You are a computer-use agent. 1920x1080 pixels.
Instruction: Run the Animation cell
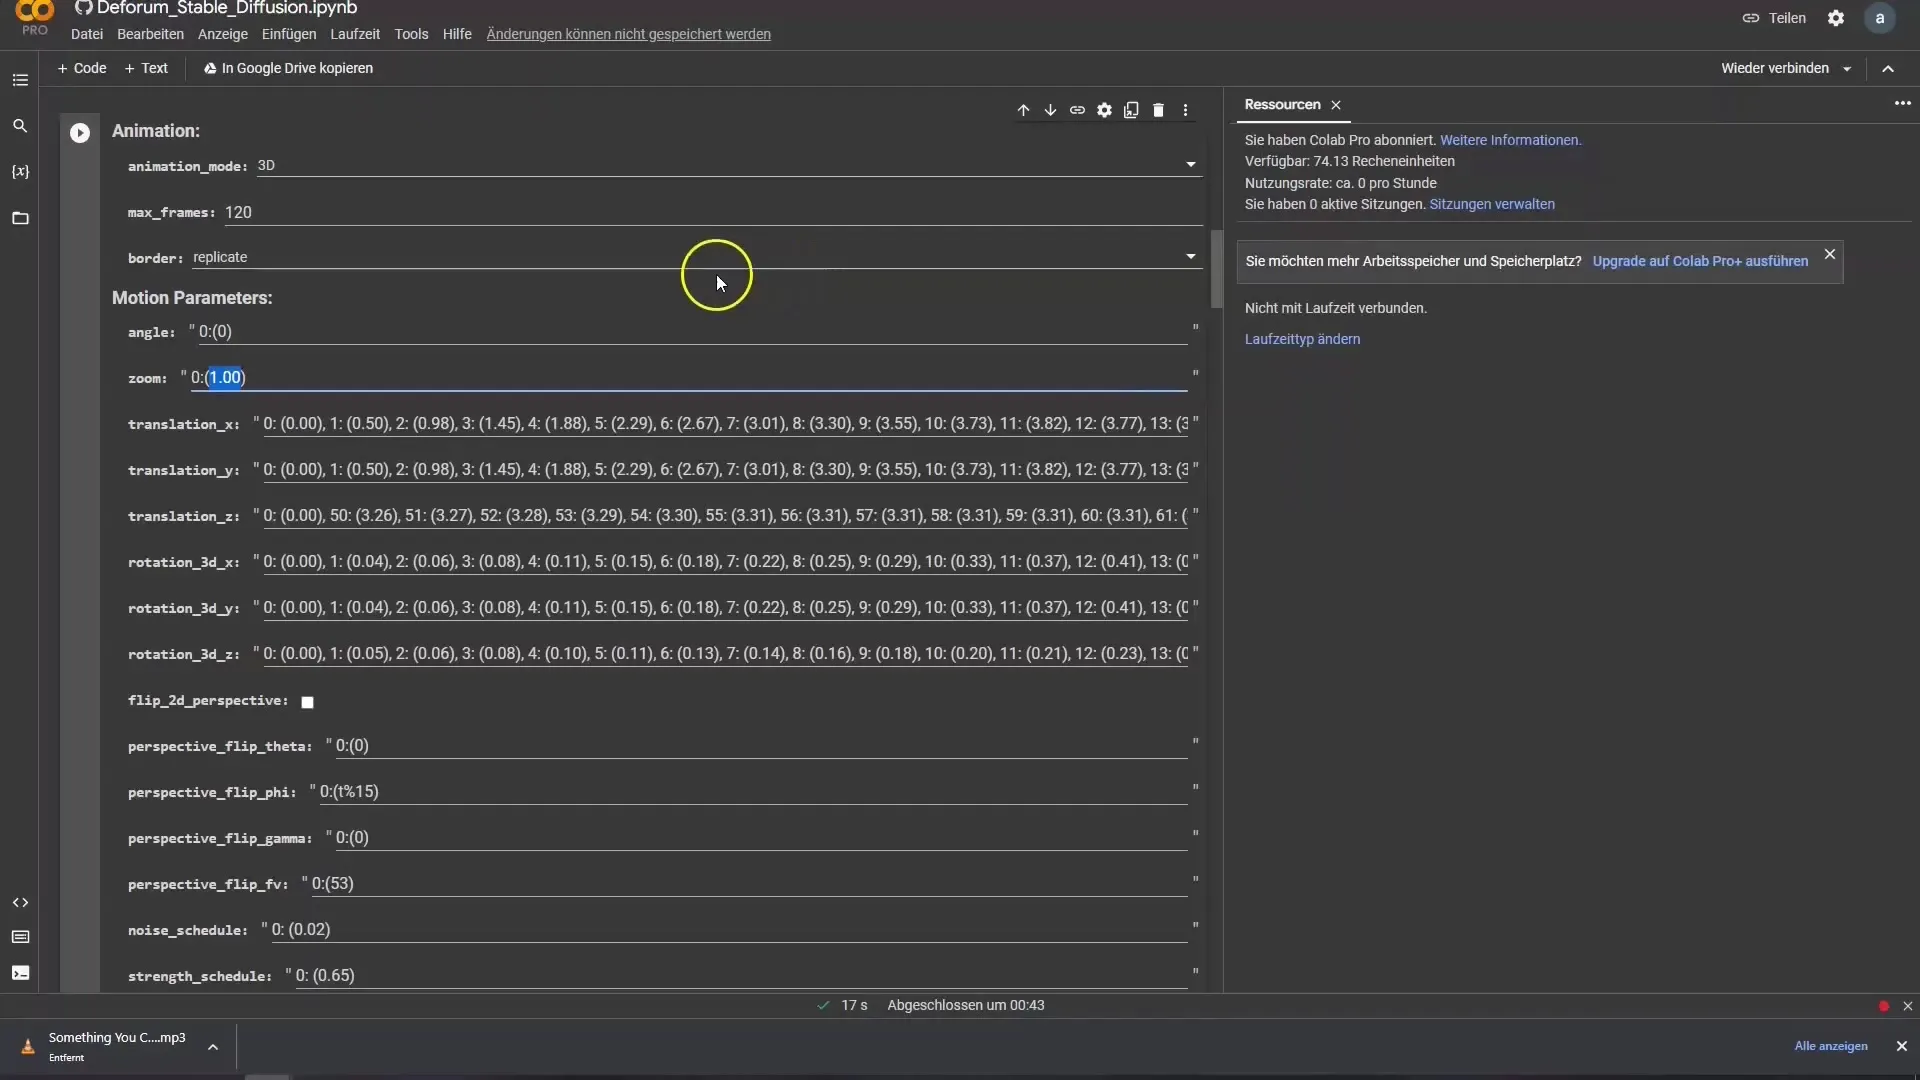[x=80, y=133]
